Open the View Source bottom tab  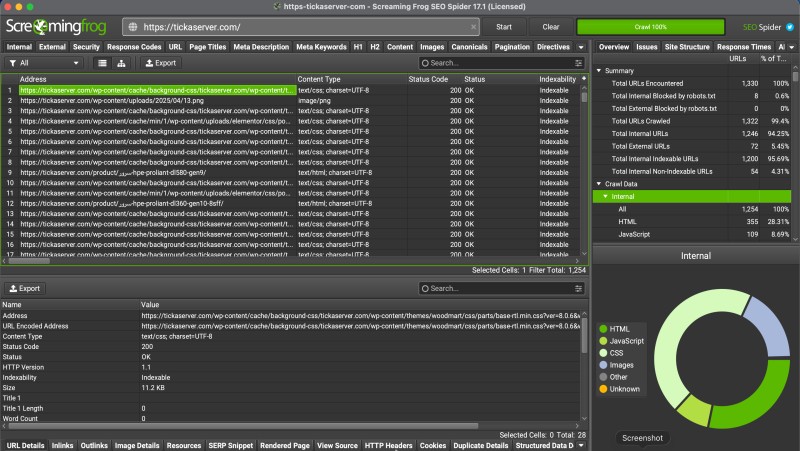click(x=337, y=445)
